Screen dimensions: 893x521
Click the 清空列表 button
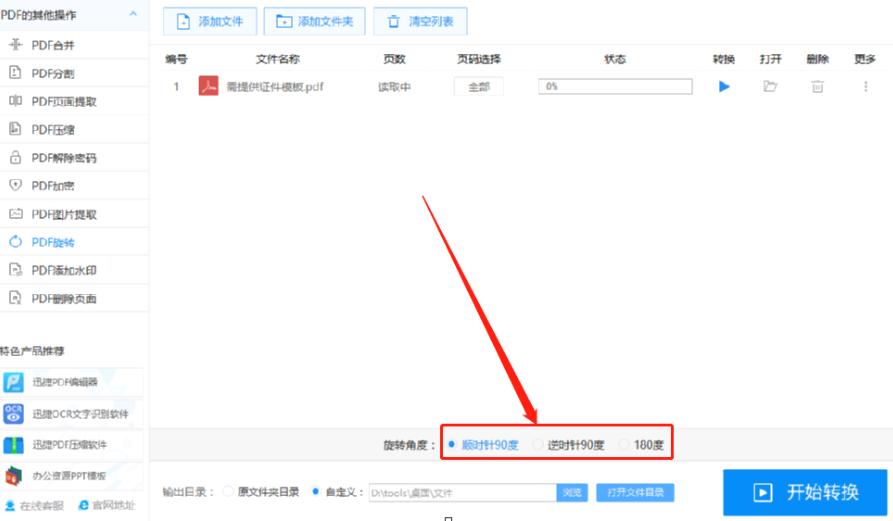tap(420, 22)
